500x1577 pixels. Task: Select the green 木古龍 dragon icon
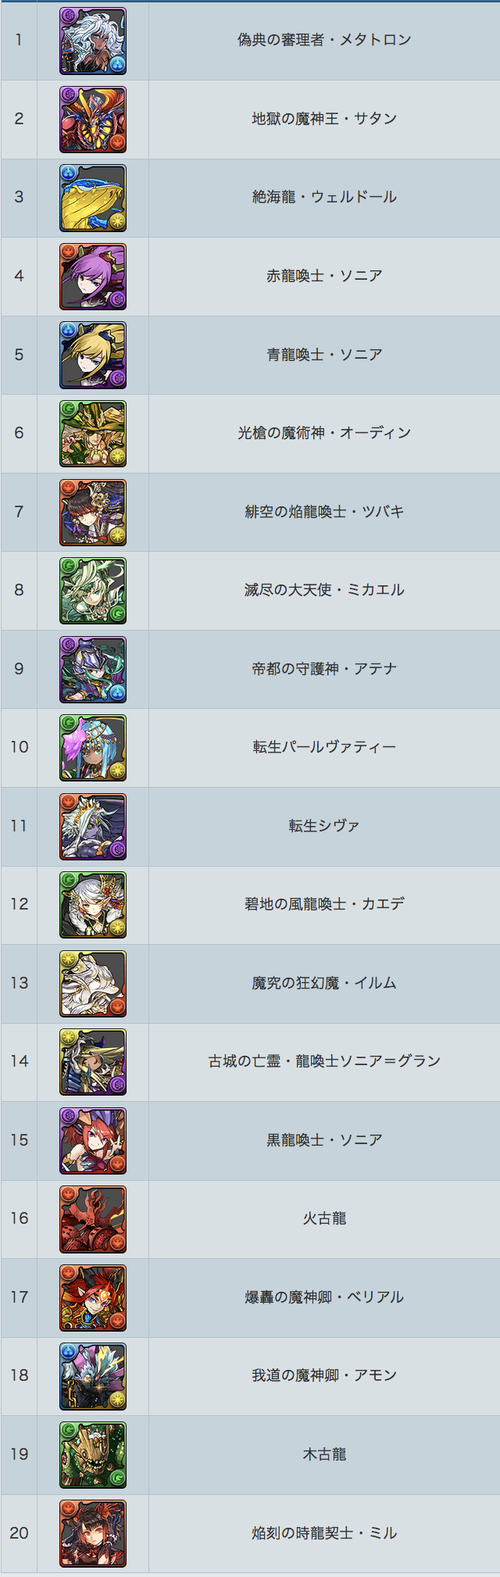point(93,1454)
